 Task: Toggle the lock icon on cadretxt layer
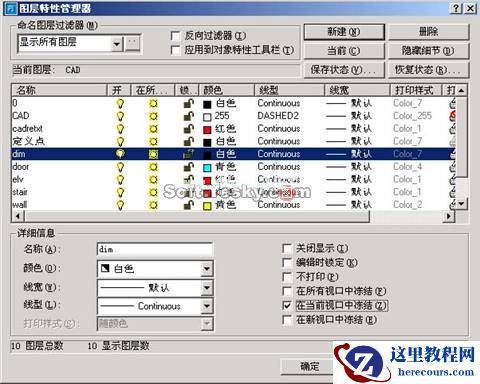189,128
